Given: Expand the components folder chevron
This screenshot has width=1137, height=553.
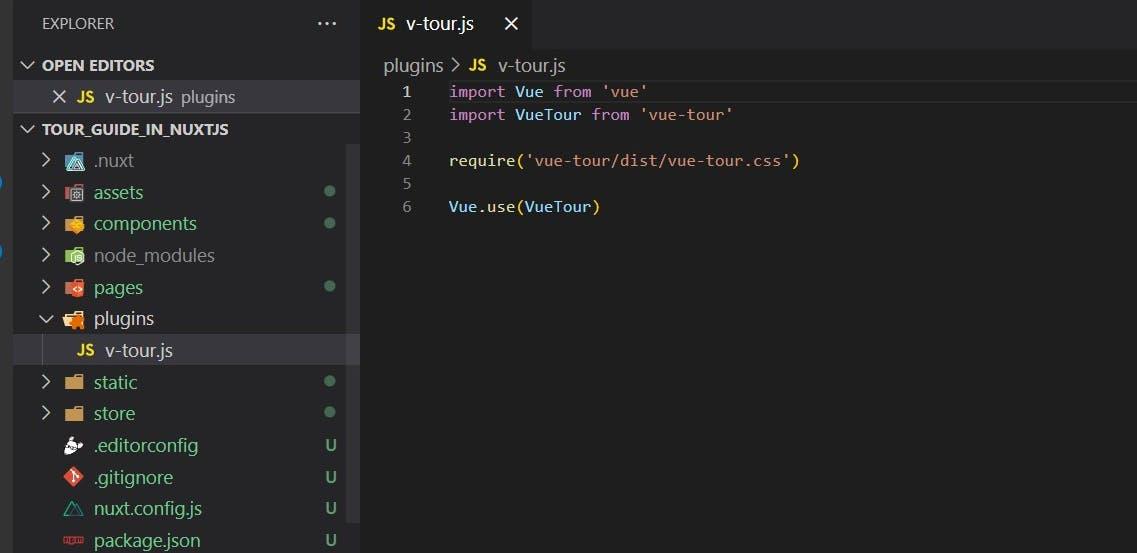Looking at the screenshot, I should 46,223.
